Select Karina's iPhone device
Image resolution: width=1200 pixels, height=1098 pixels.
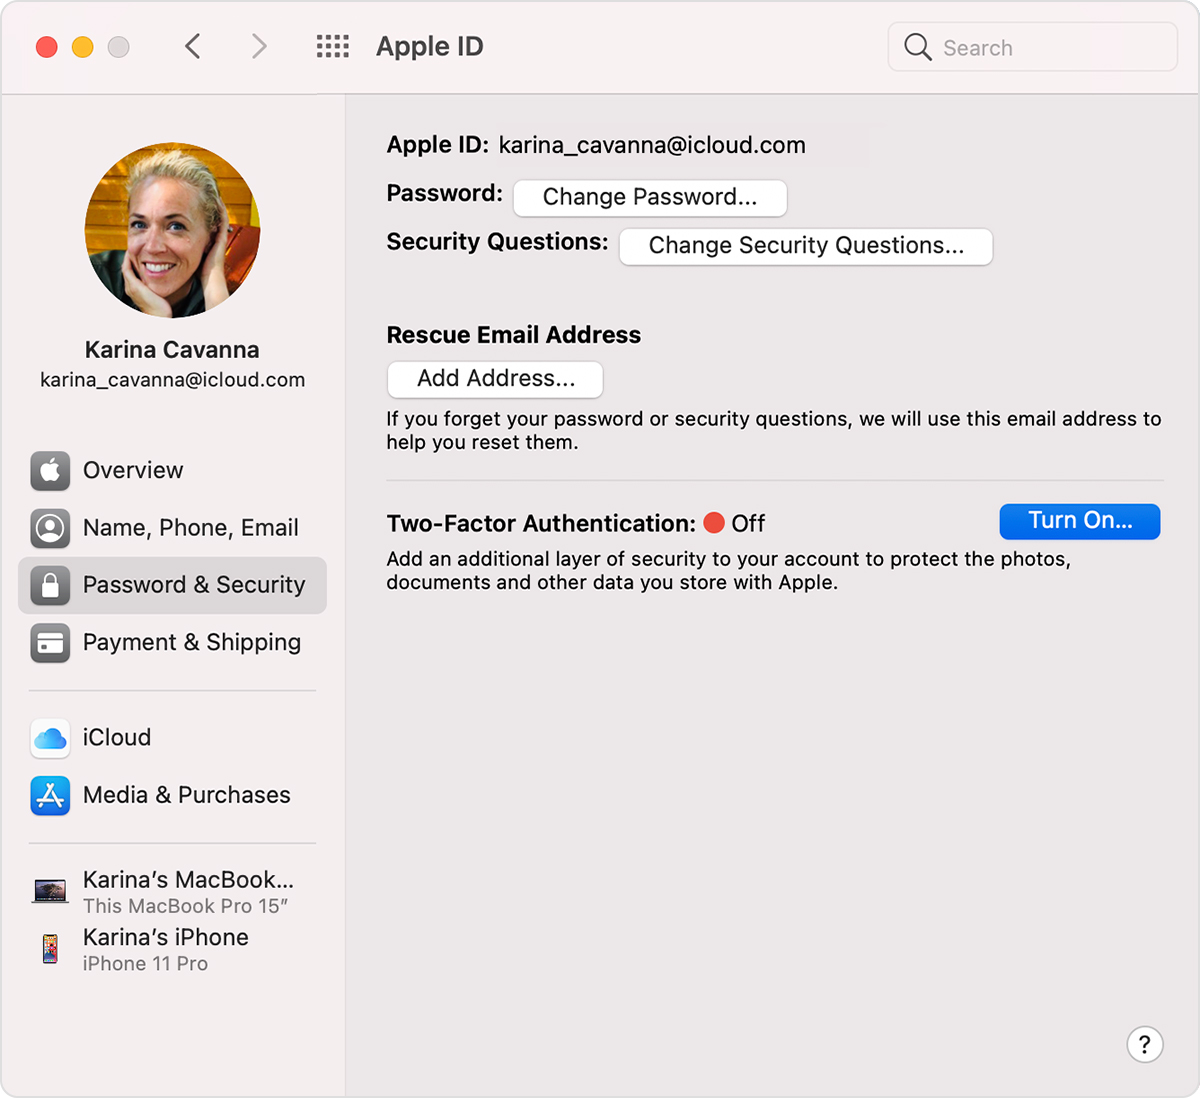click(x=172, y=949)
